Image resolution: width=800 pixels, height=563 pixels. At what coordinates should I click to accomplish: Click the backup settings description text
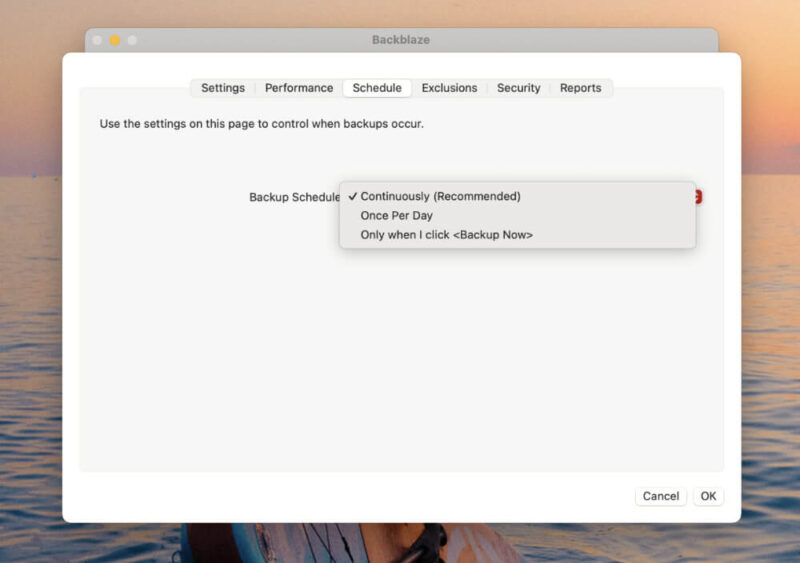tap(261, 124)
